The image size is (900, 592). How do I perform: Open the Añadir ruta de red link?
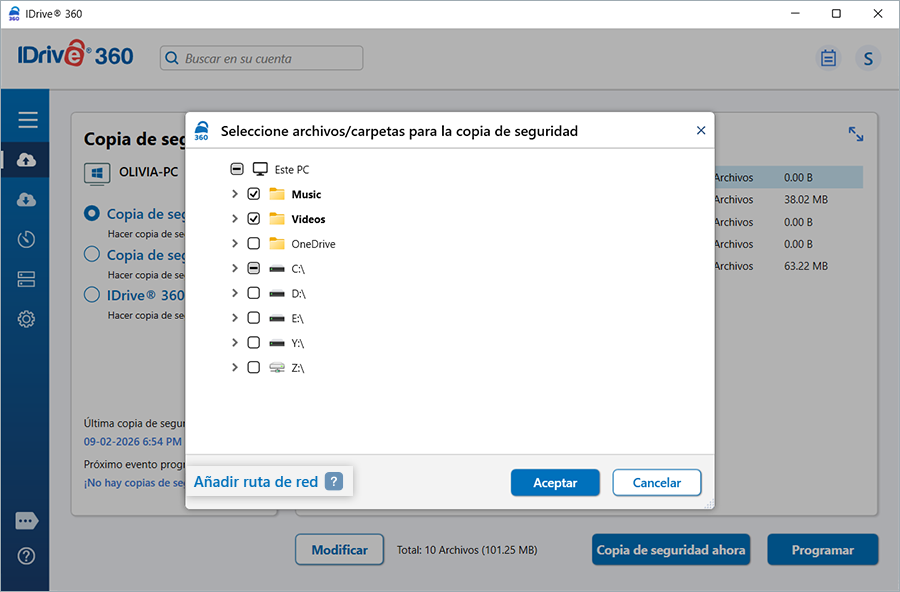[255, 482]
